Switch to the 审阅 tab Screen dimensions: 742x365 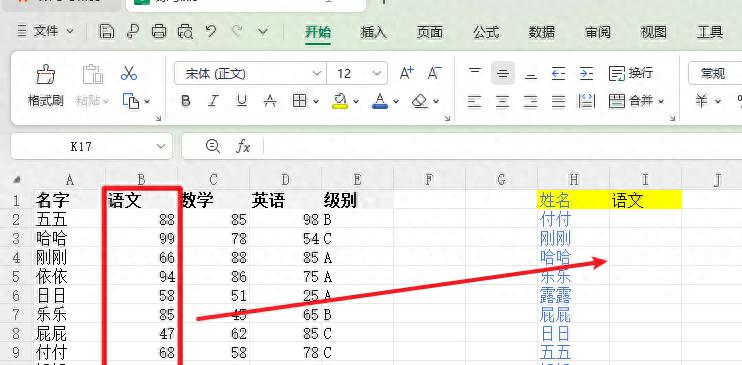[x=598, y=32]
